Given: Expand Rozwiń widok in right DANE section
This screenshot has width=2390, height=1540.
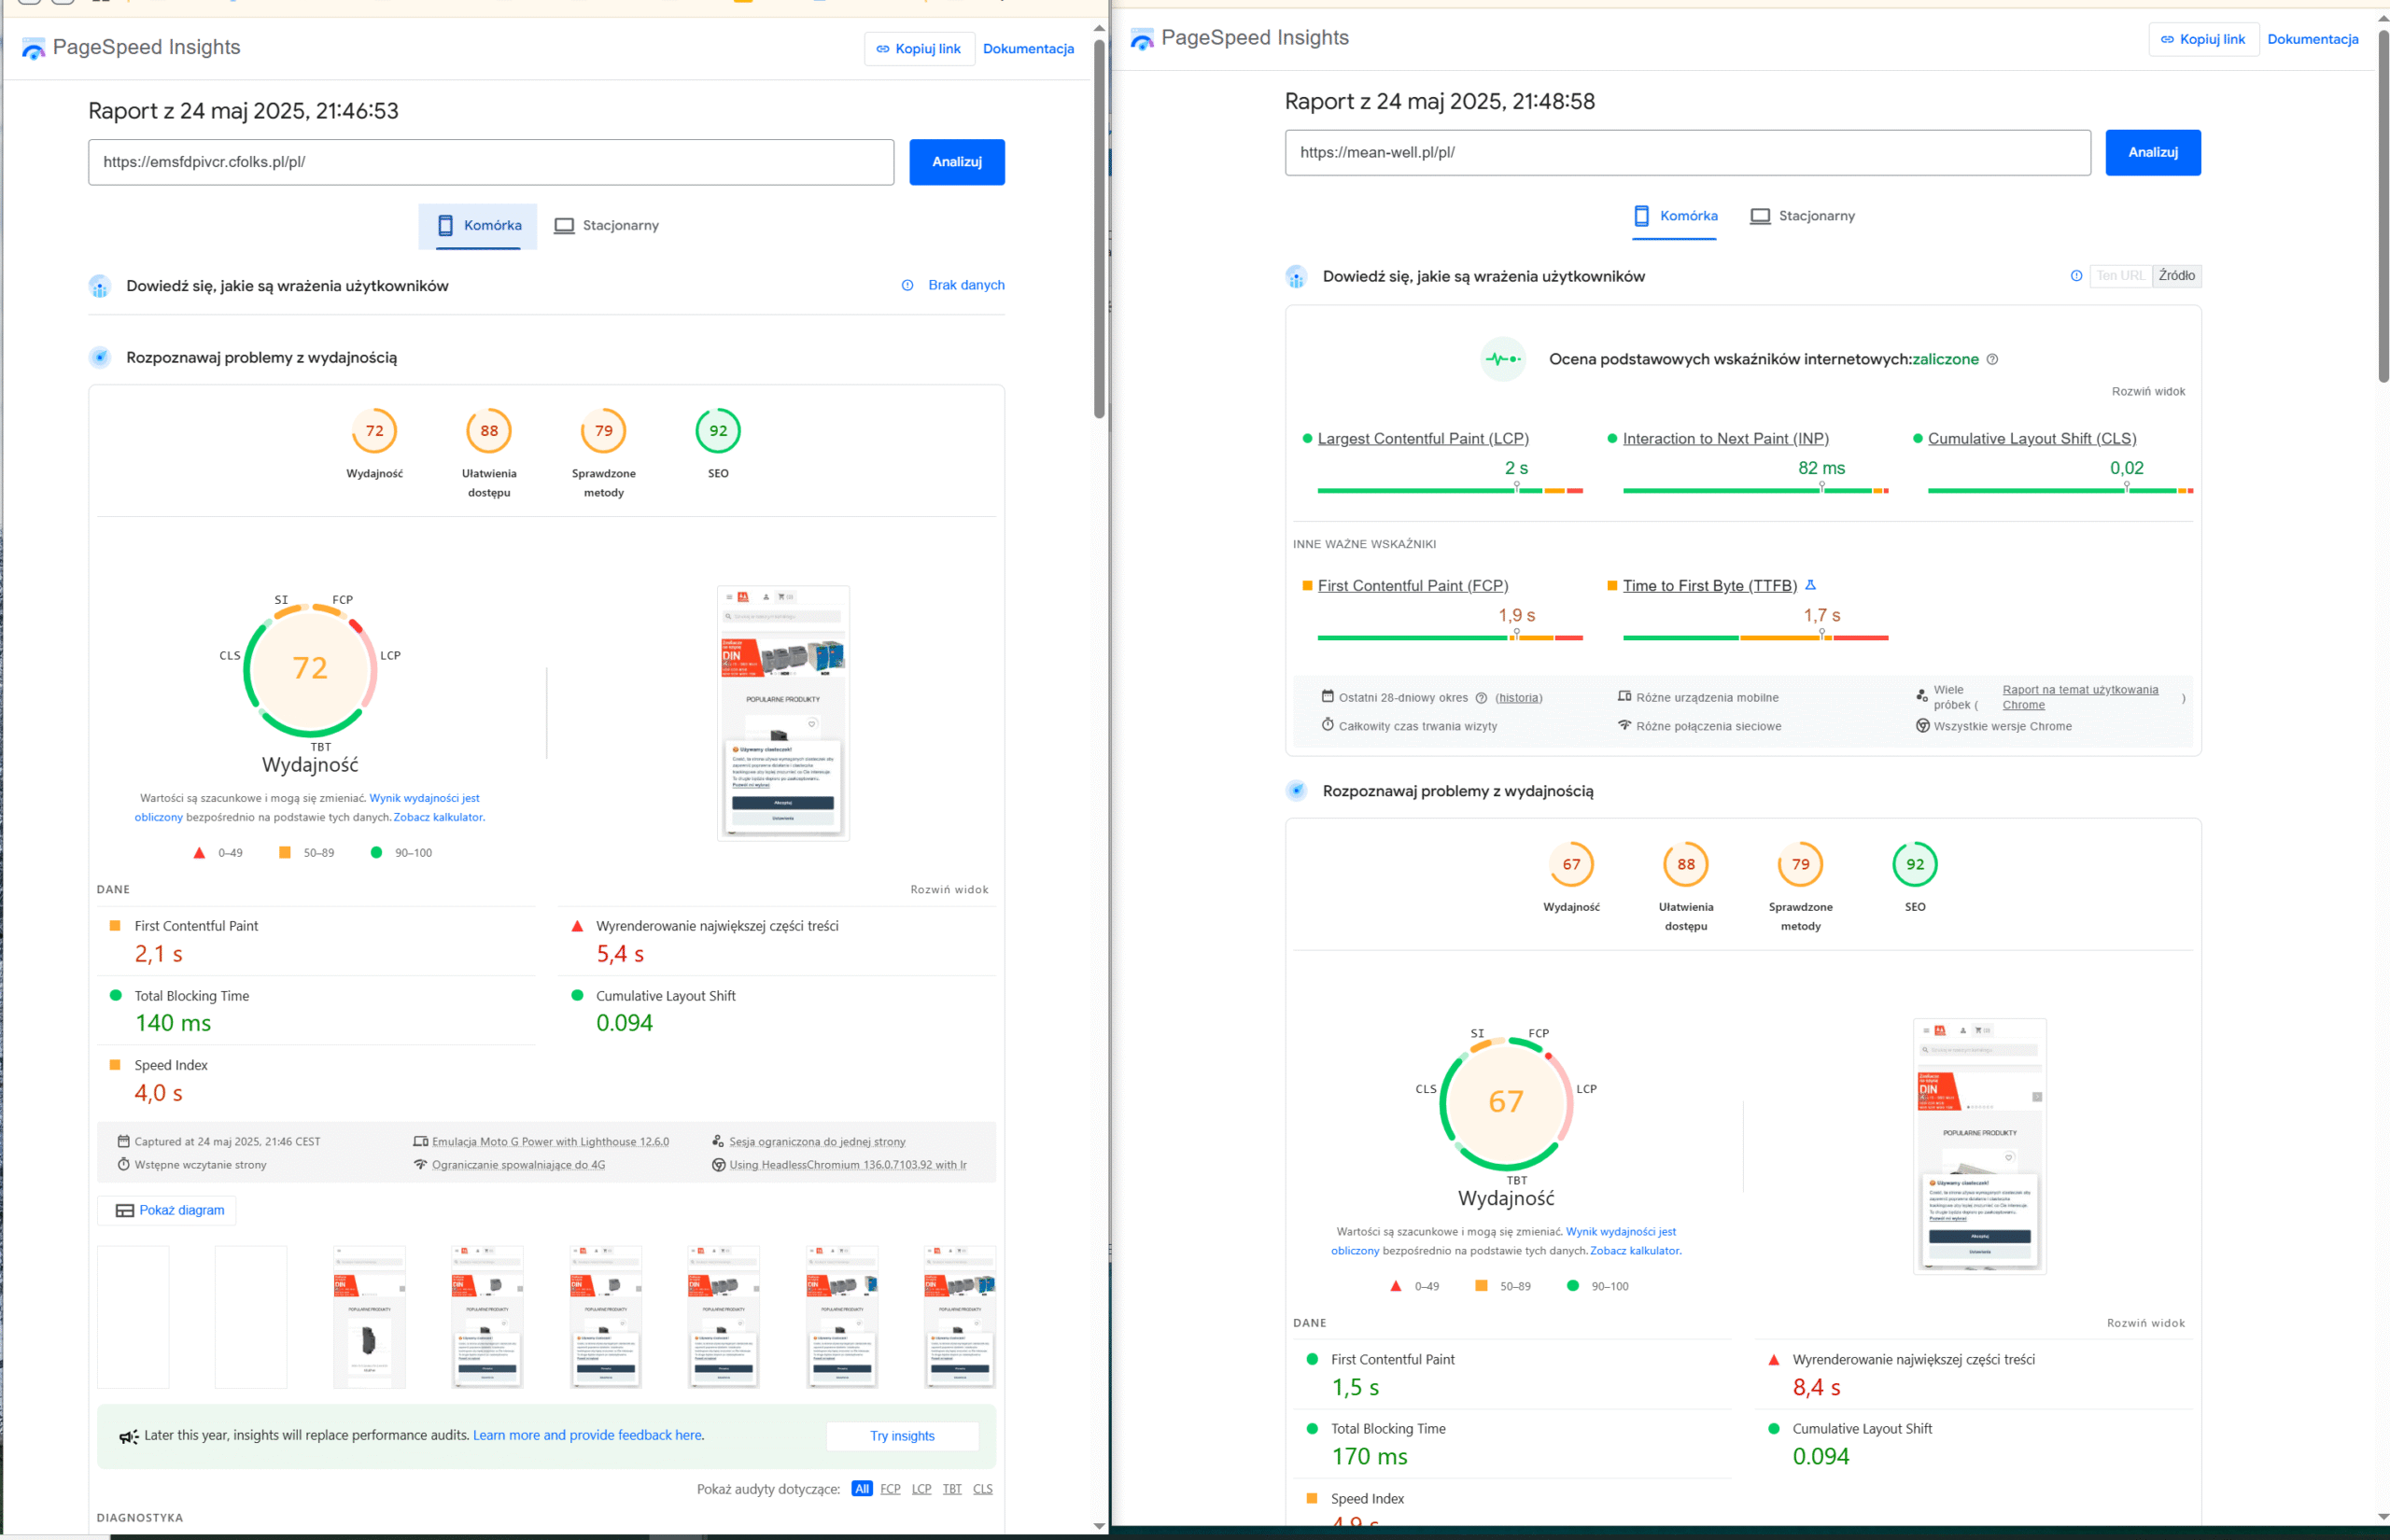Looking at the screenshot, I should (2145, 1323).
